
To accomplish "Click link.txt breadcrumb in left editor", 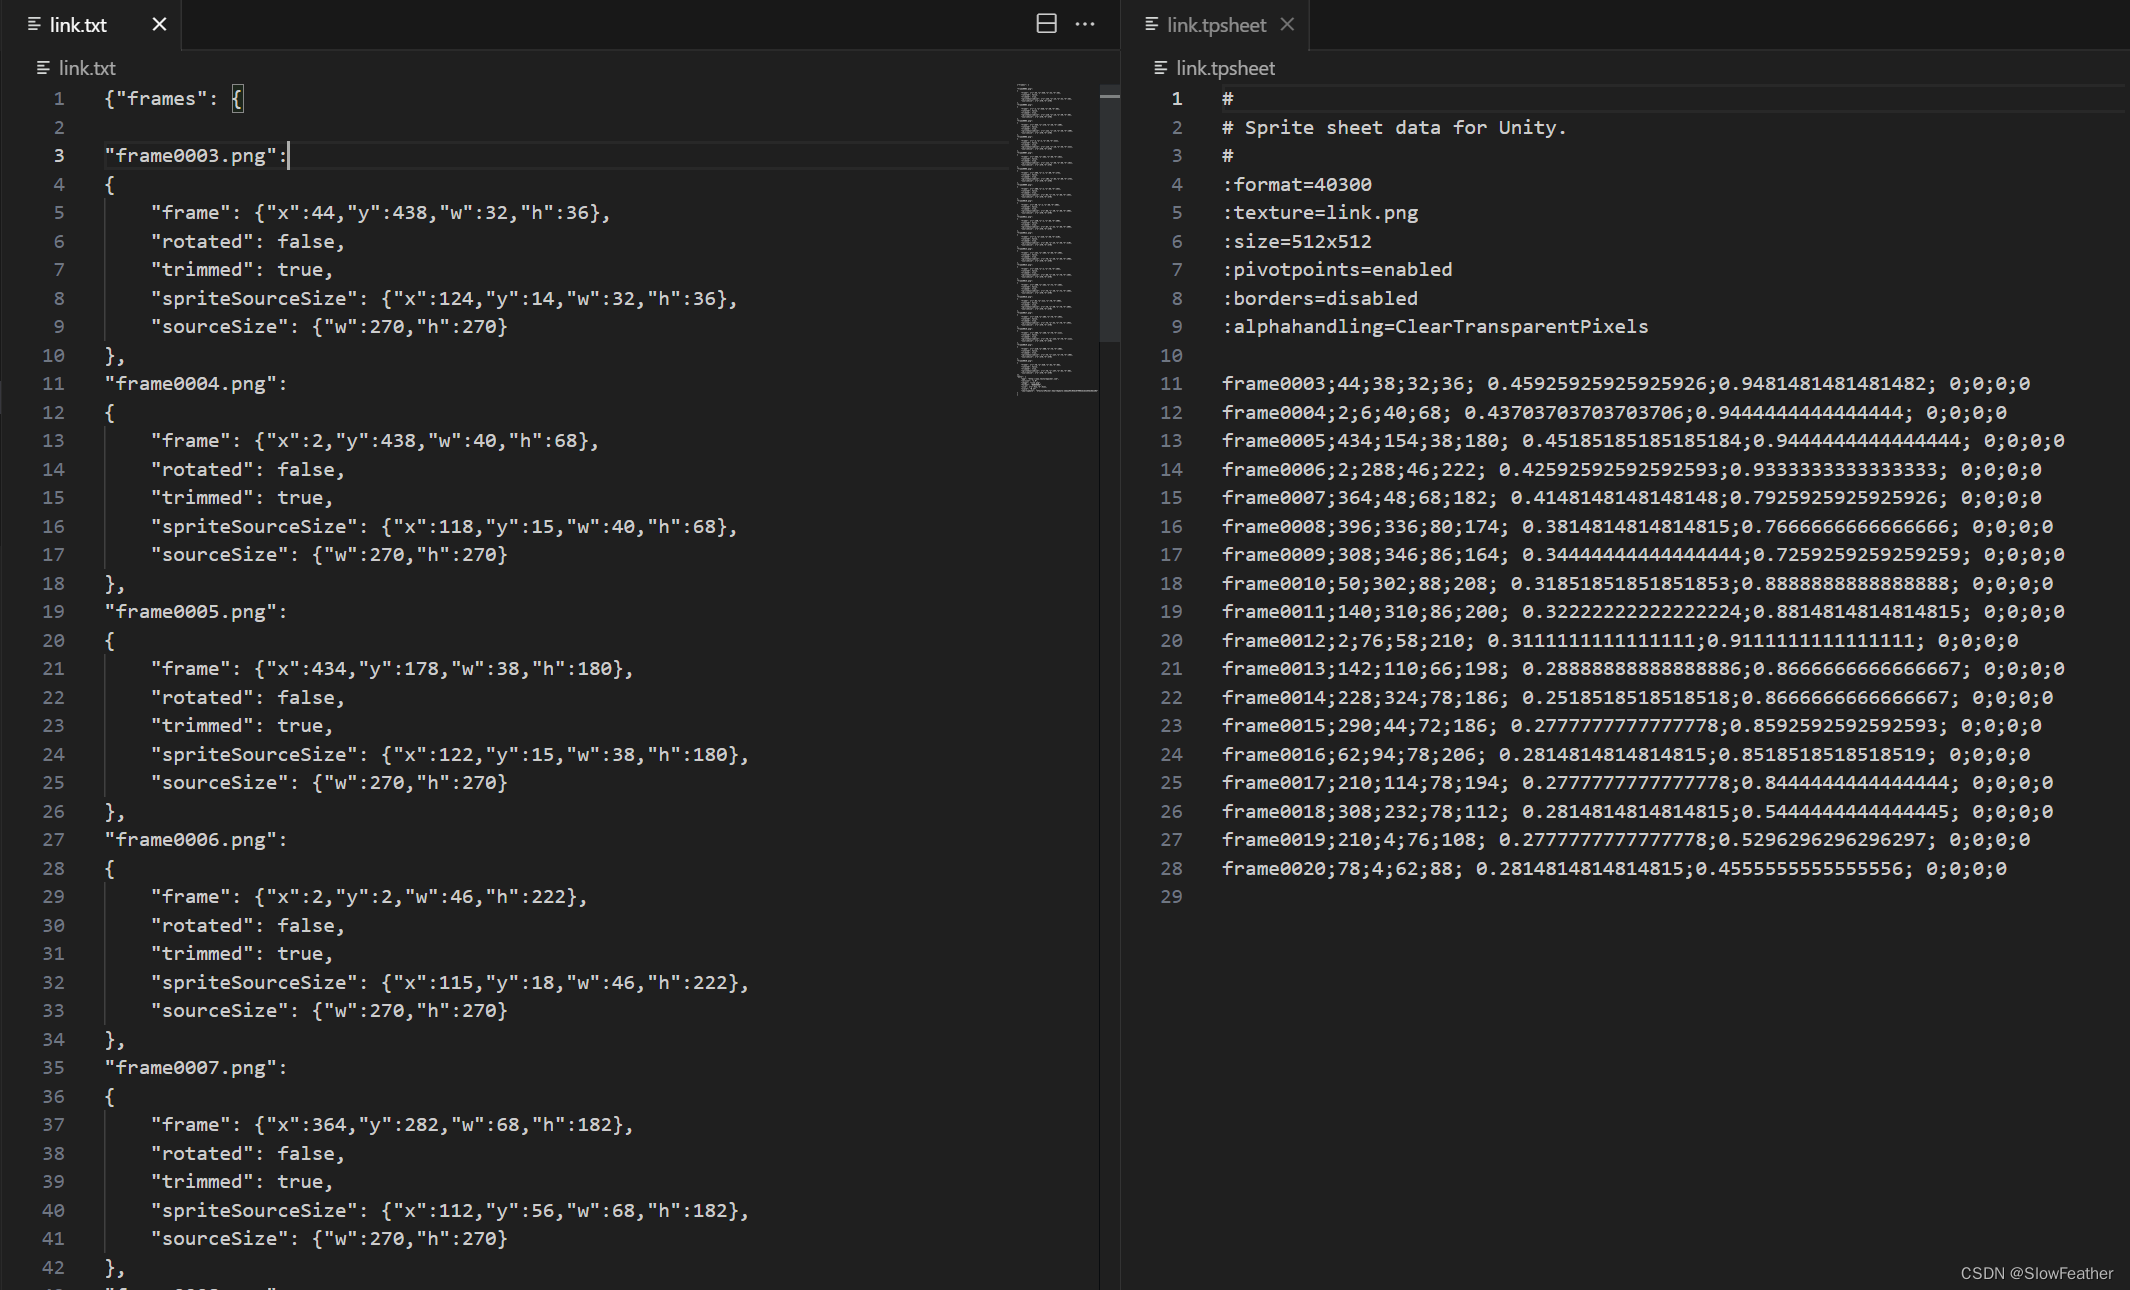I will (x=87, y=68).
